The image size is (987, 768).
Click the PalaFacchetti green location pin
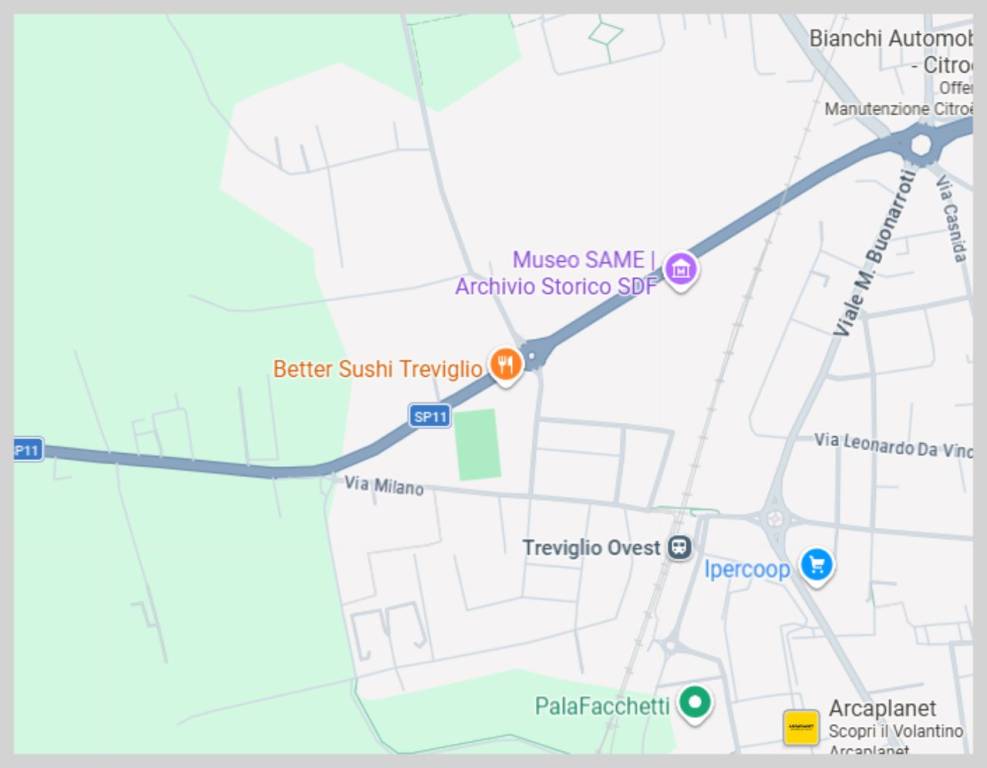[694, 703]
